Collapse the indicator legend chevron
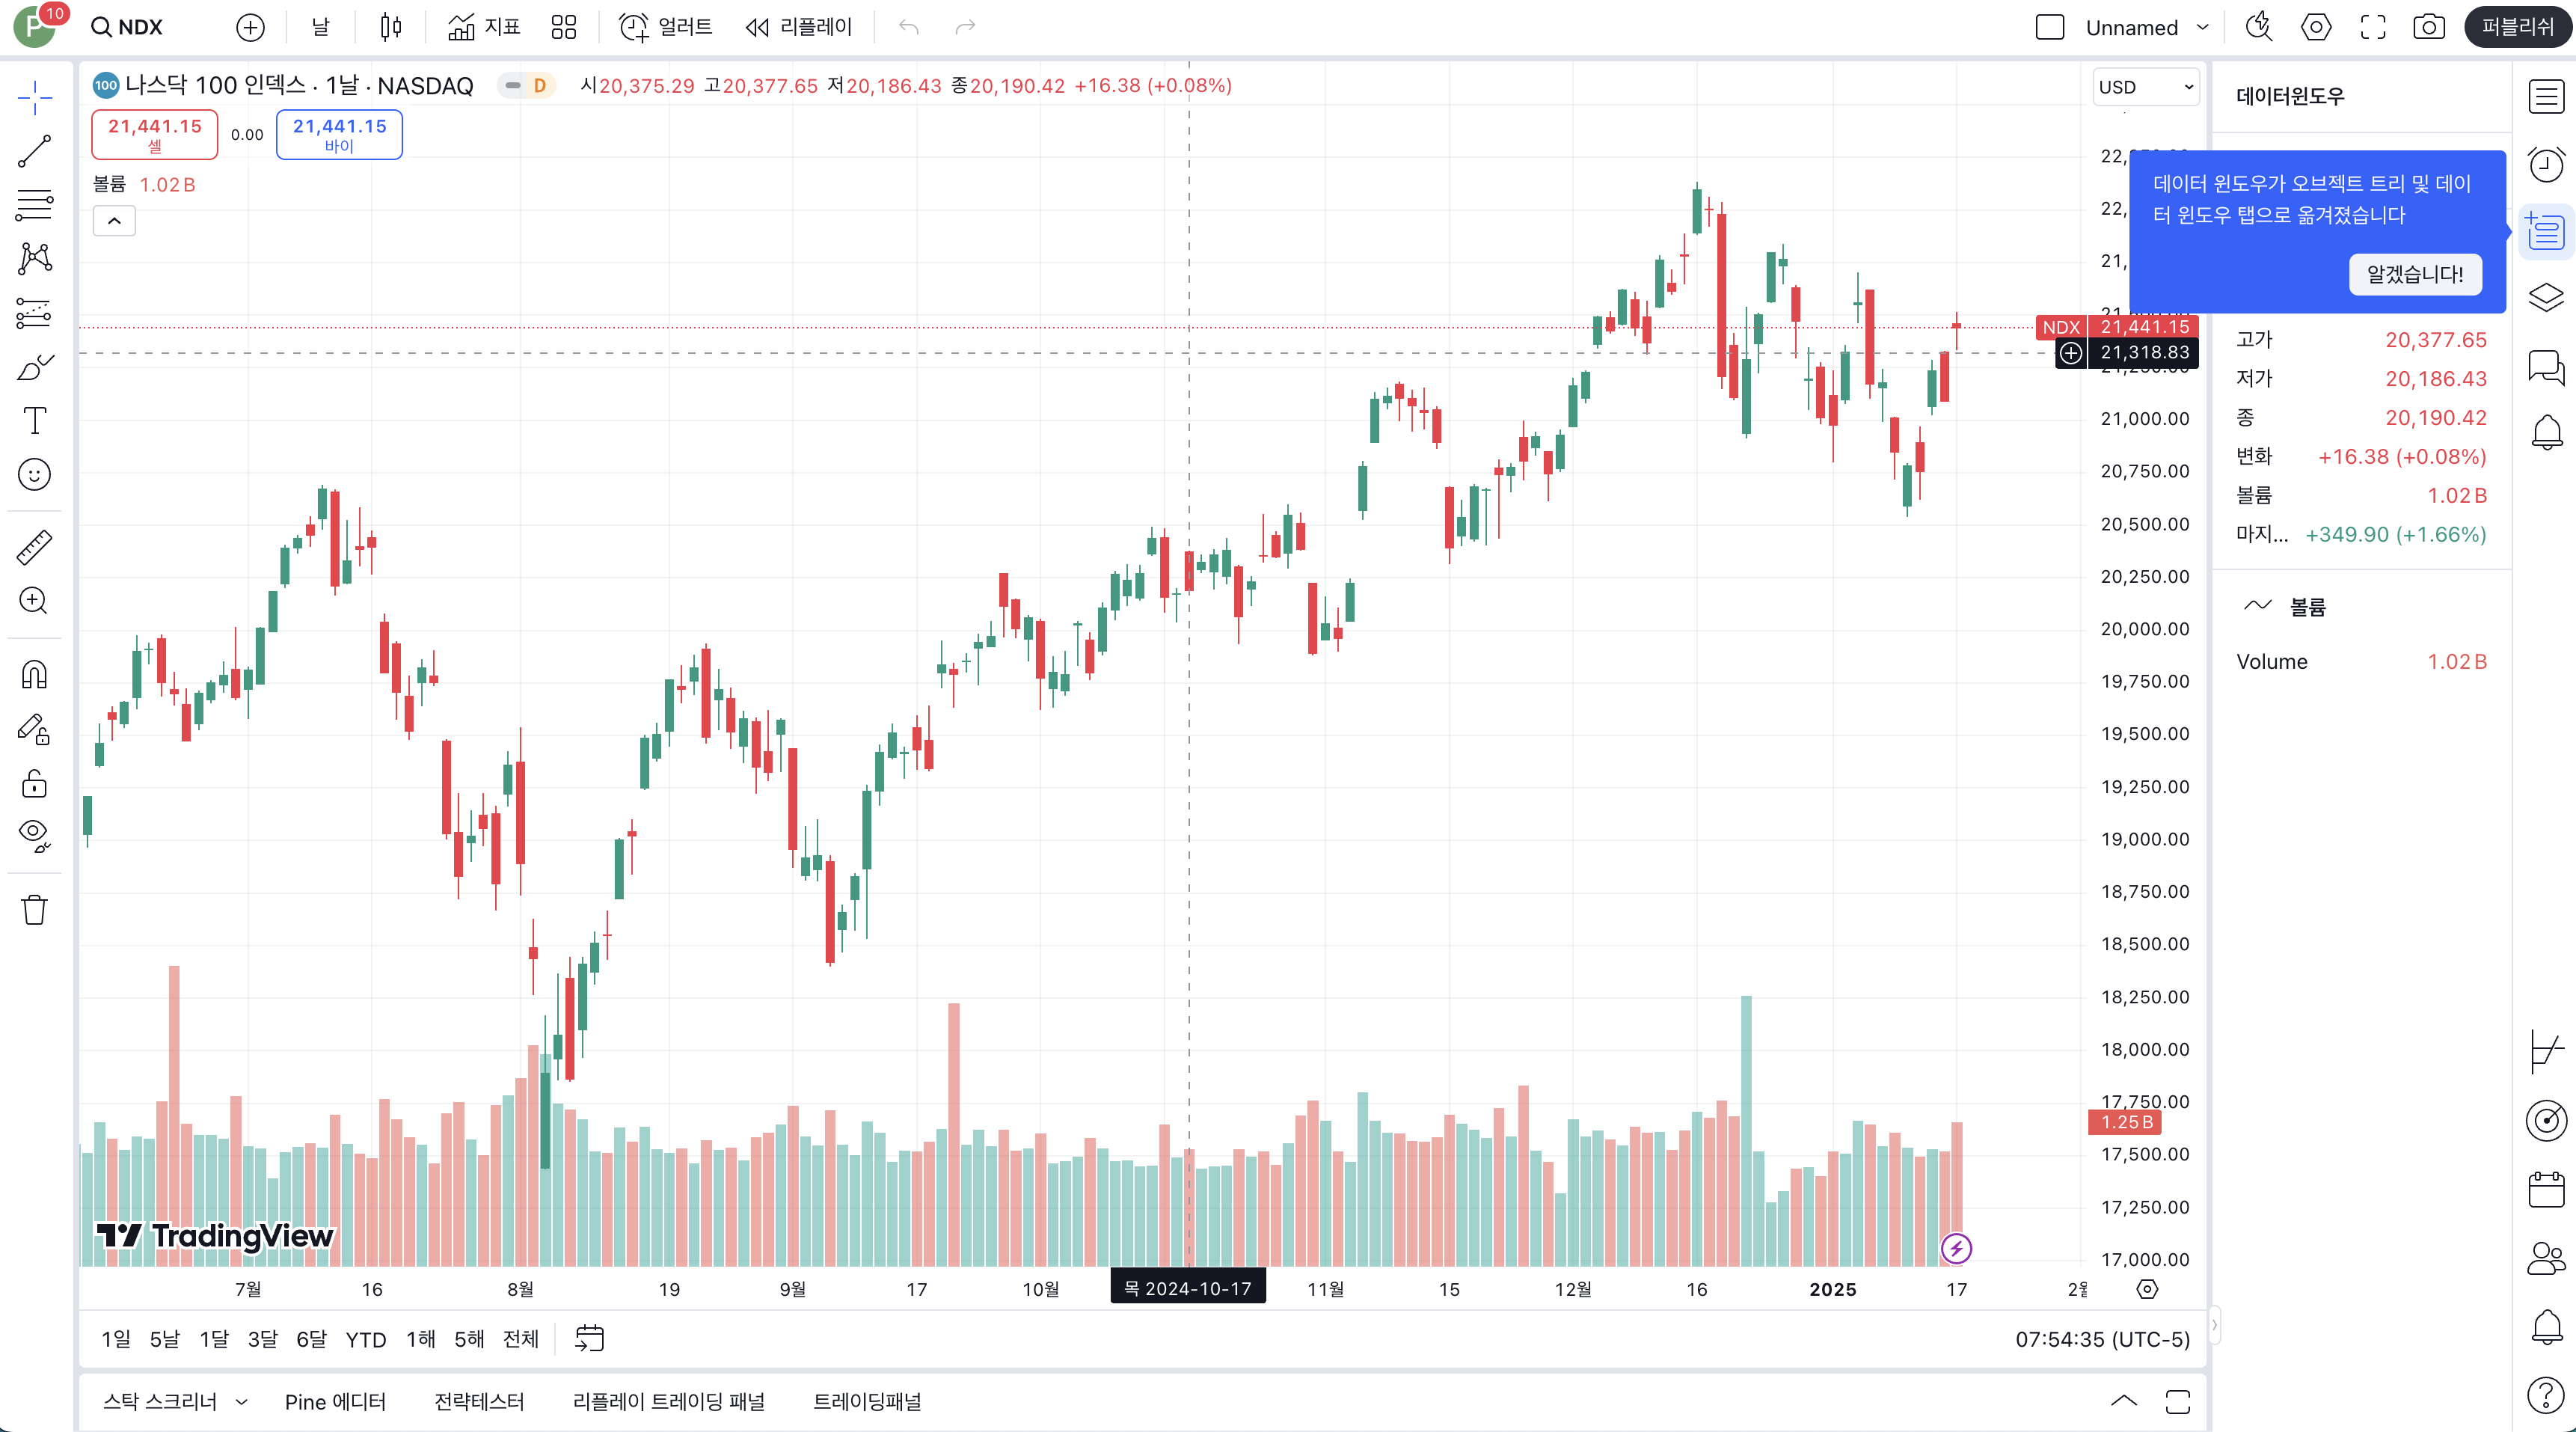This screenshot has height=1432, width=2576. point(114,221)
